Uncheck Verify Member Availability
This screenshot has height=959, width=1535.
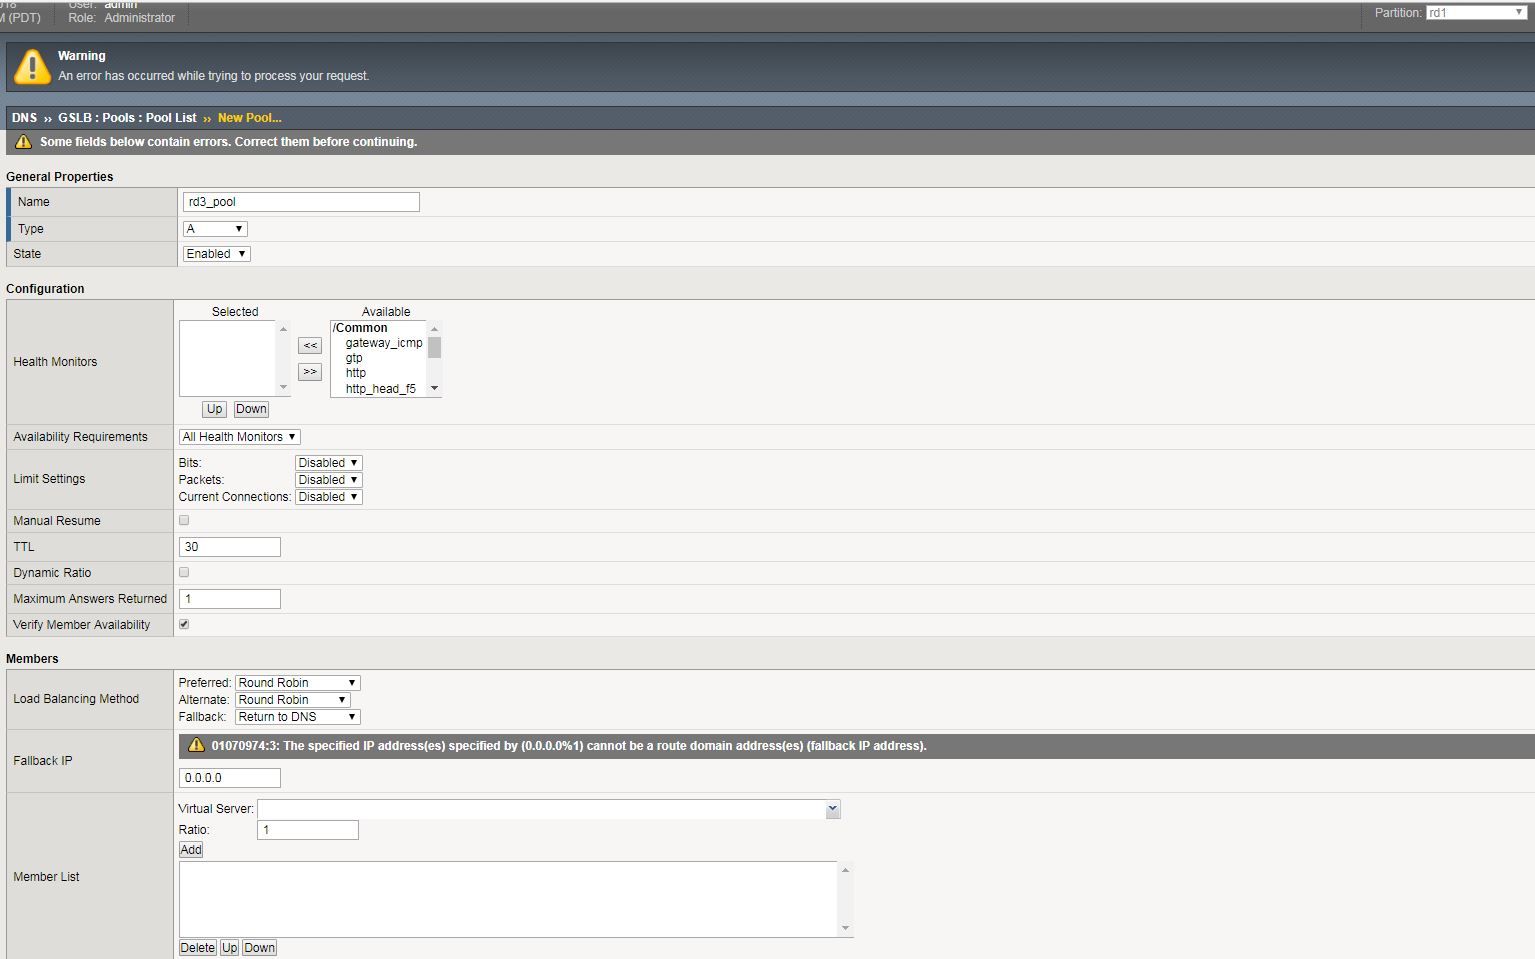coord(183,623)
